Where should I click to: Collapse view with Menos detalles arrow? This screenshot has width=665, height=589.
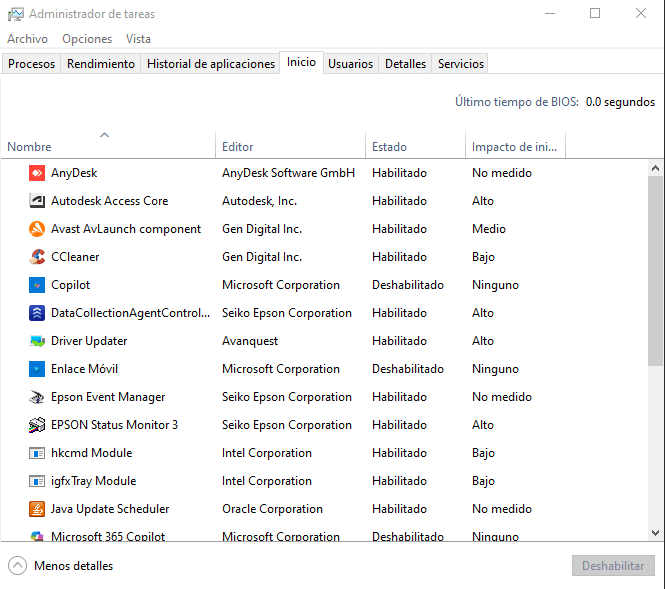click(17, 566)
